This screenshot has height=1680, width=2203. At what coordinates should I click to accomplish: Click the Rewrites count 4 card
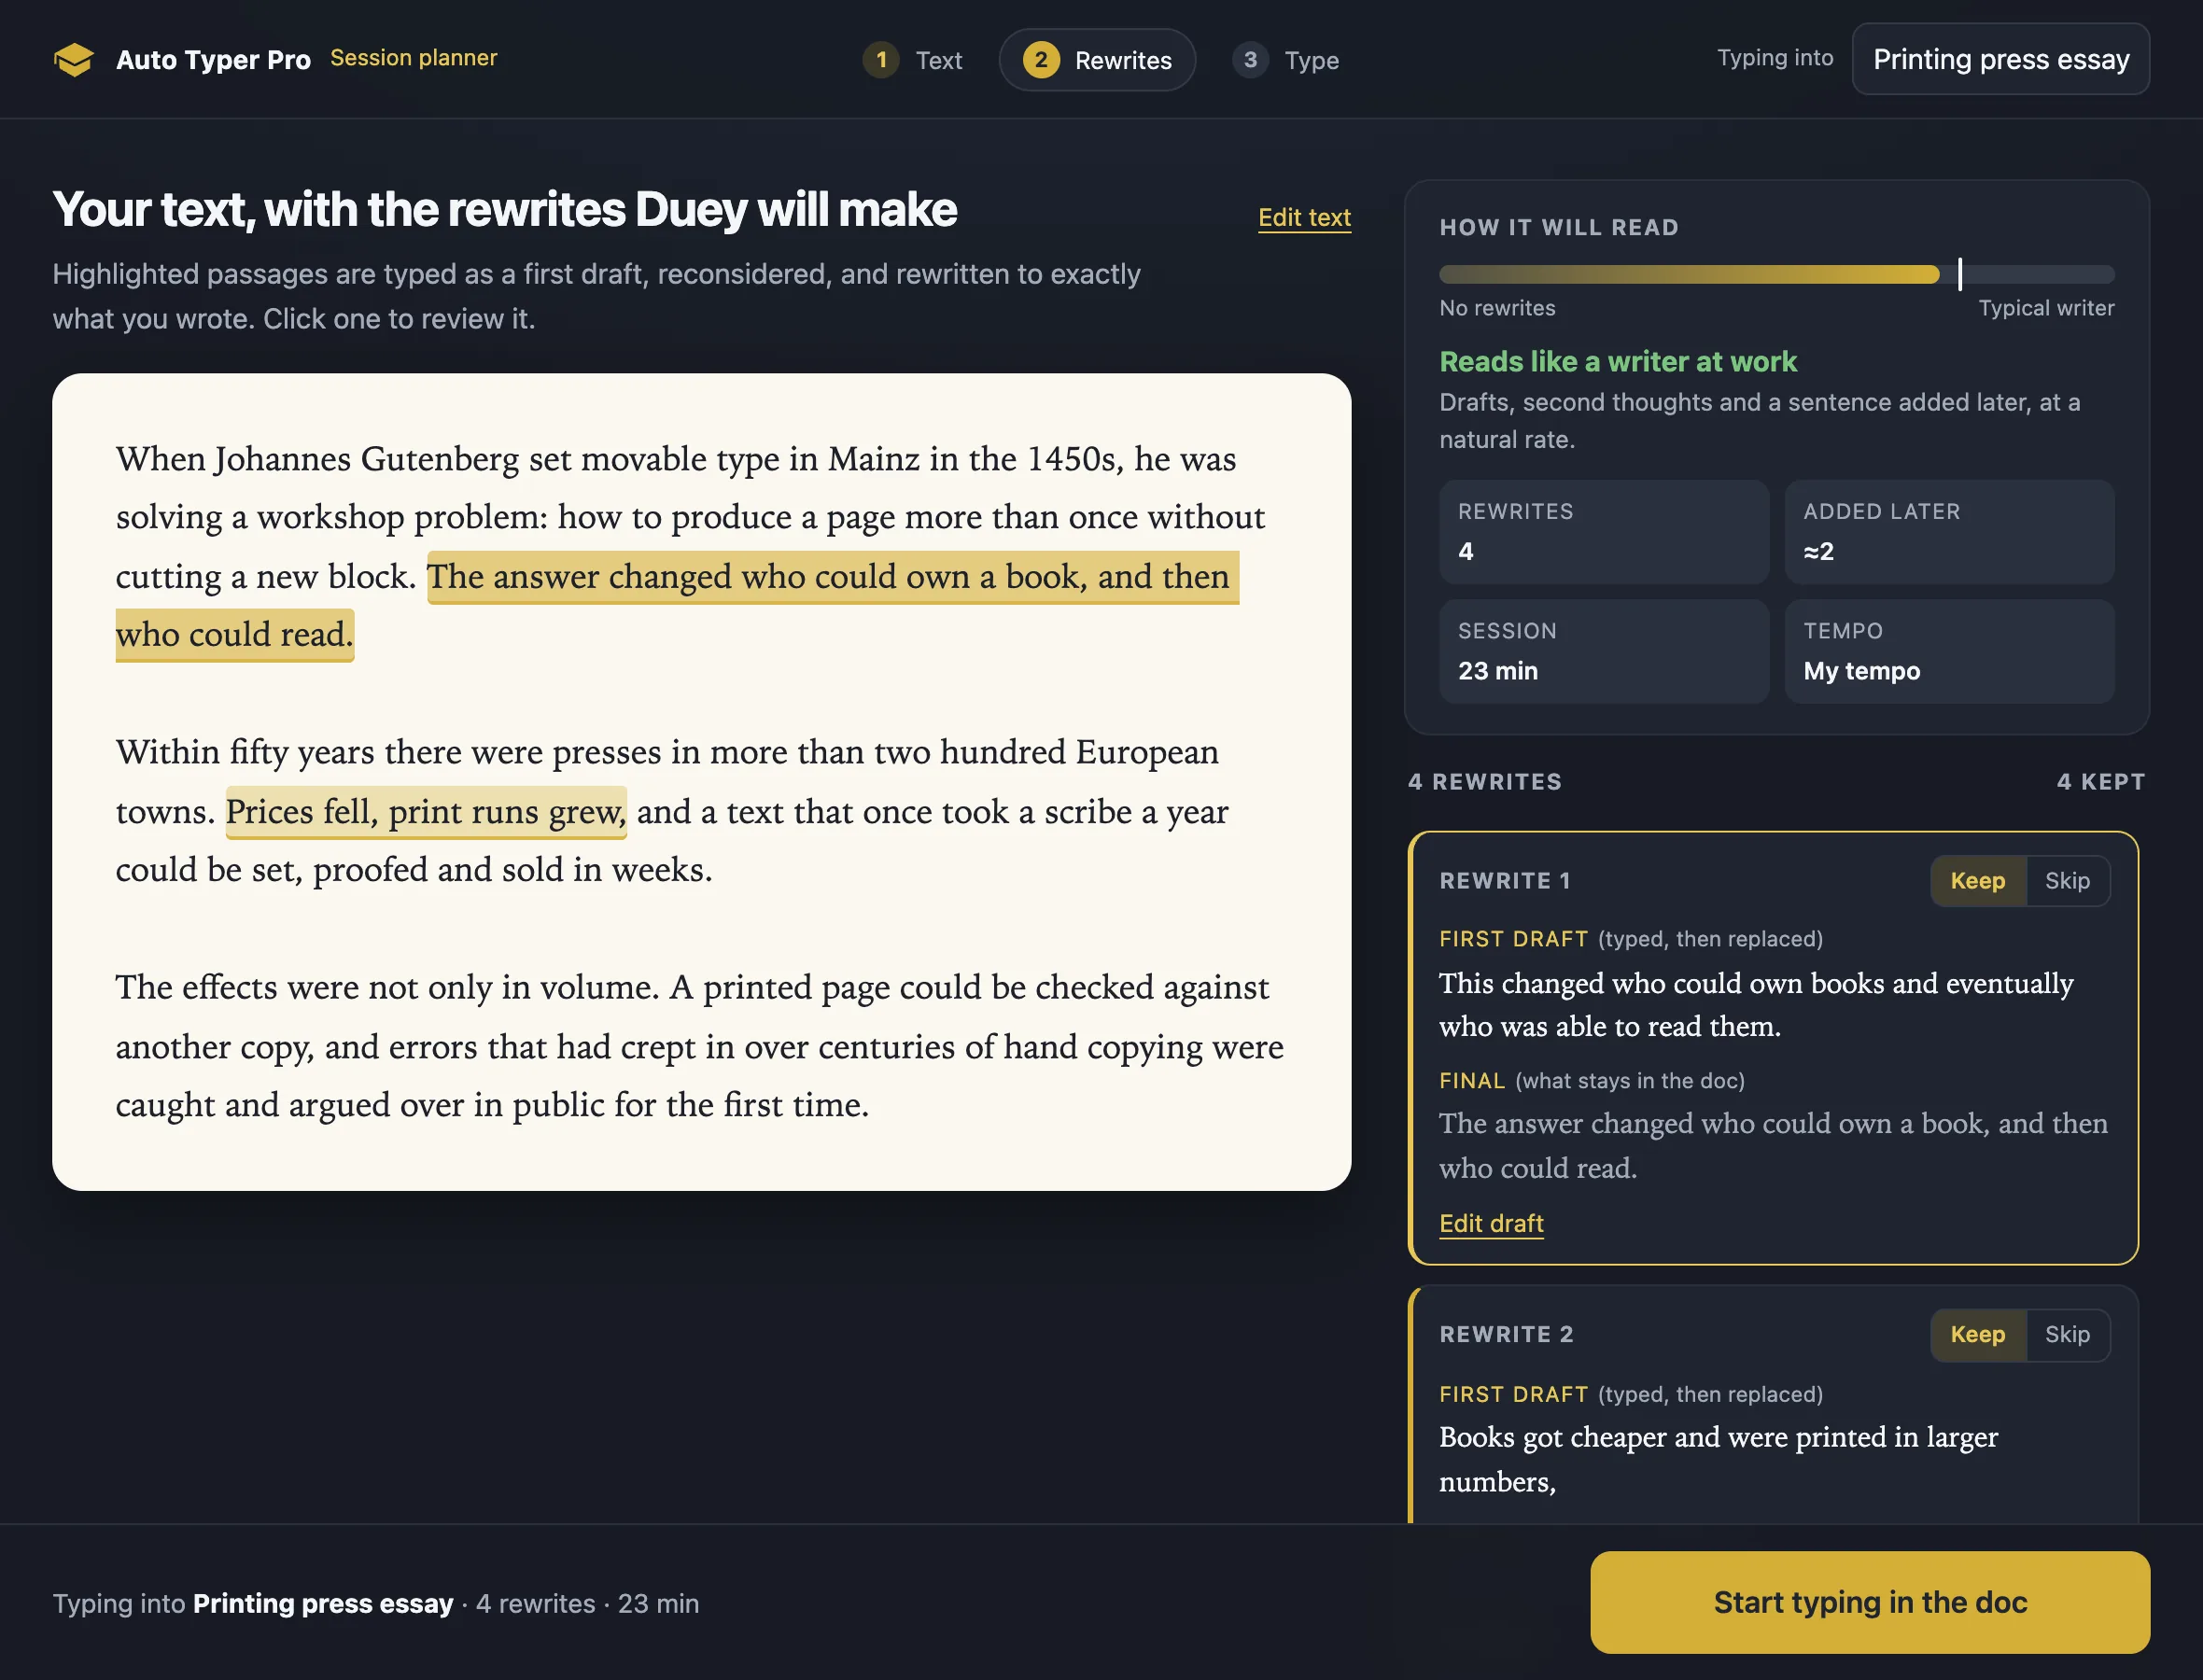pyautogui.click(x=1604, y=532)
